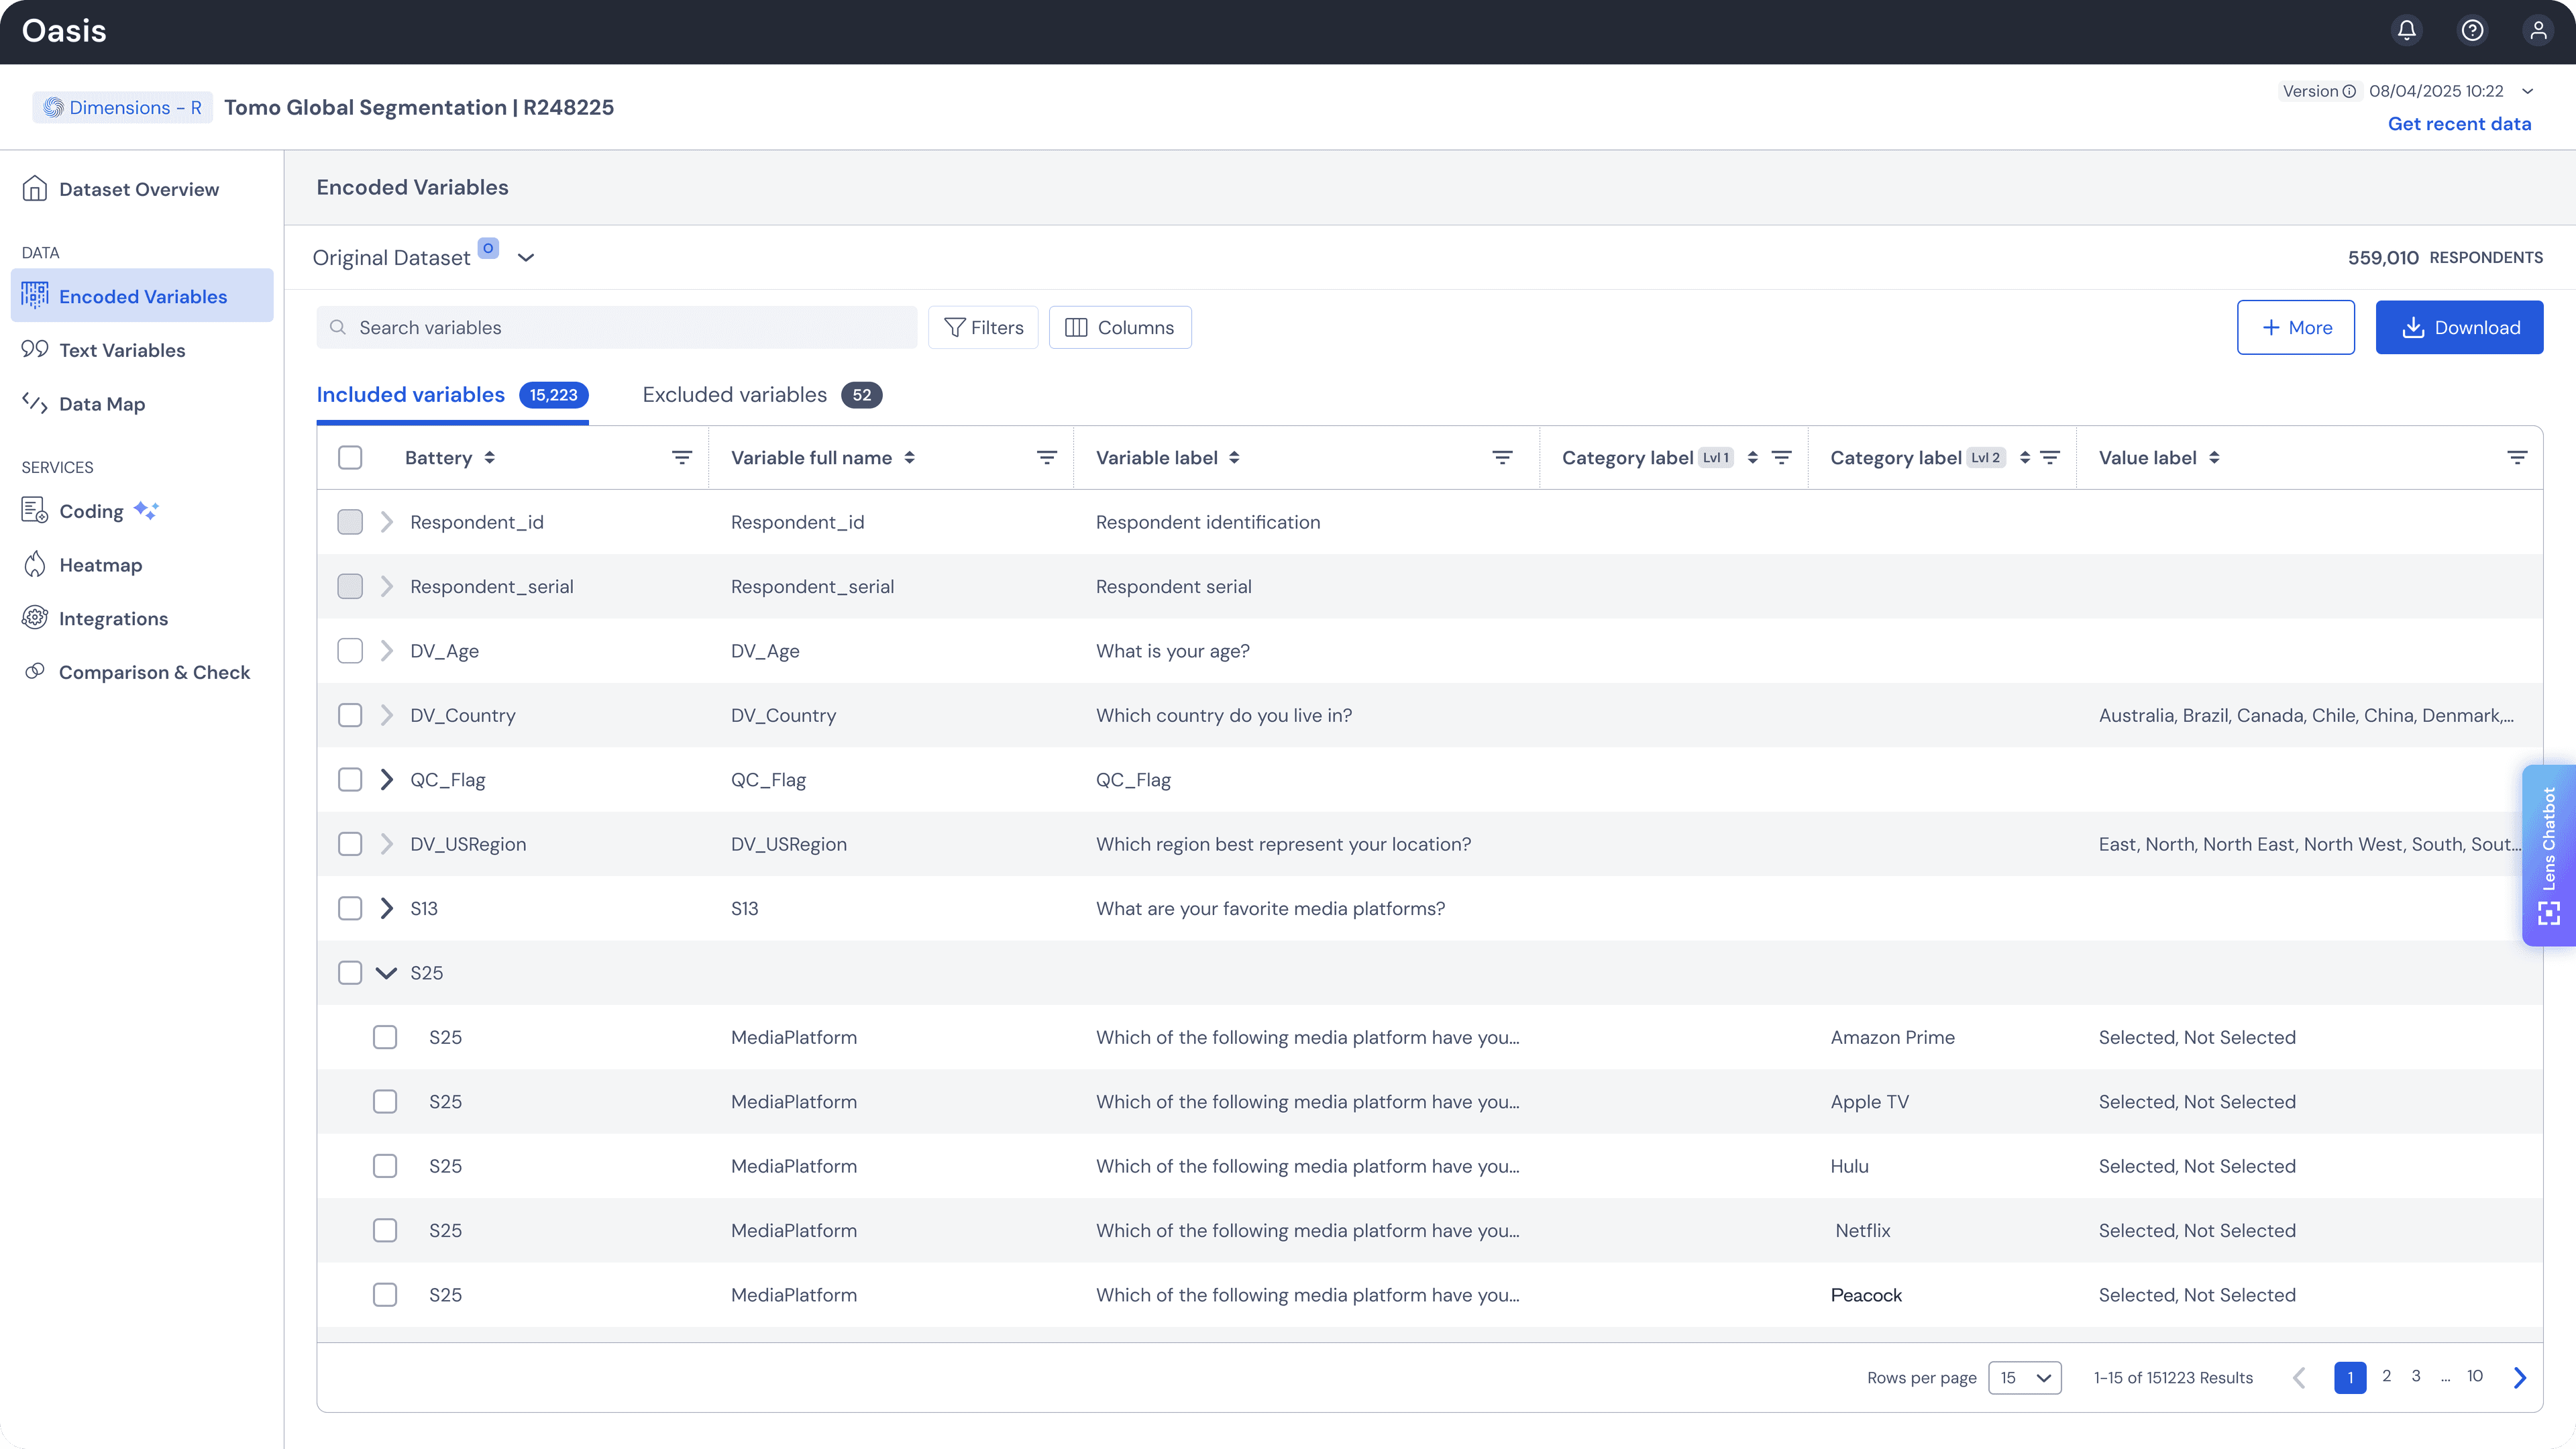Go to results page 2
2576x1449 pixels.
(x=2387, y=1377)
